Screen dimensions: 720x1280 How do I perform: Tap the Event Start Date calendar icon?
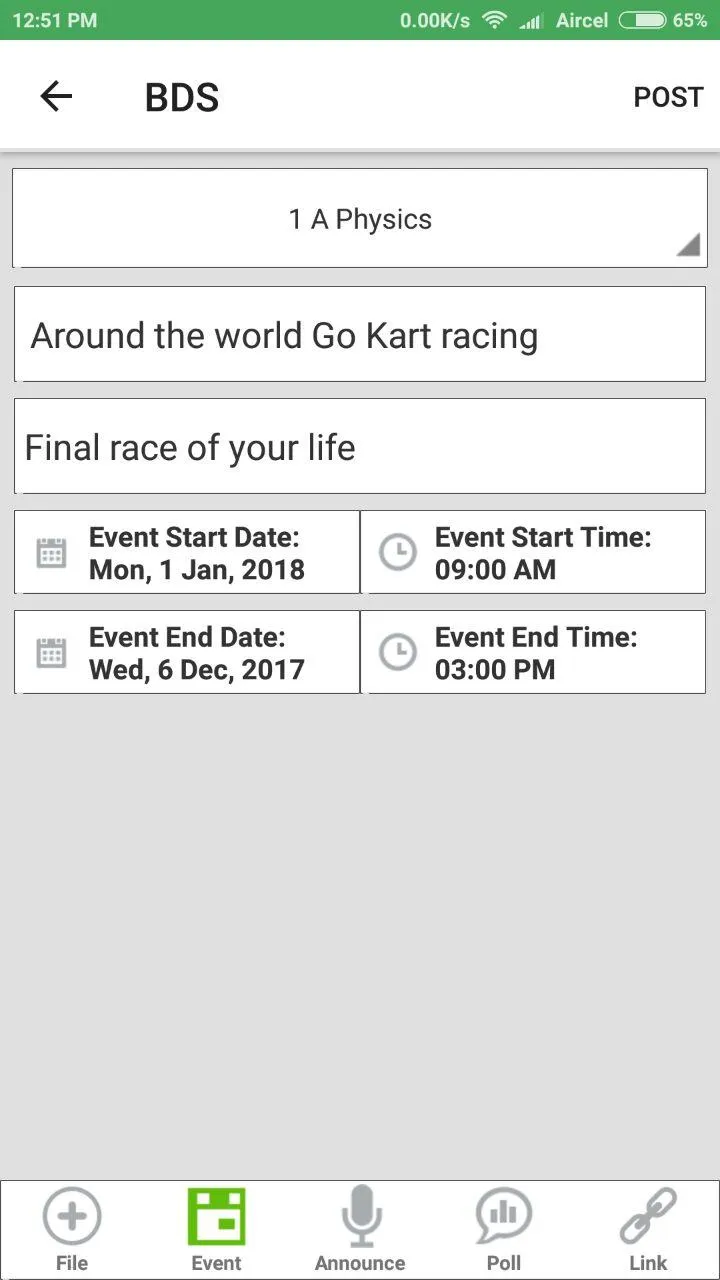coord(51,553)
